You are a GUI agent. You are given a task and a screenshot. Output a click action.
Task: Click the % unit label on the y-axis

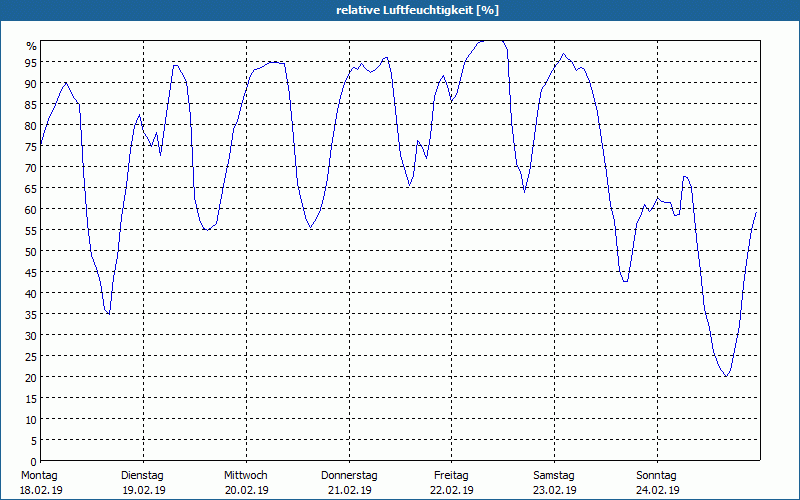(x=32, y=46)
